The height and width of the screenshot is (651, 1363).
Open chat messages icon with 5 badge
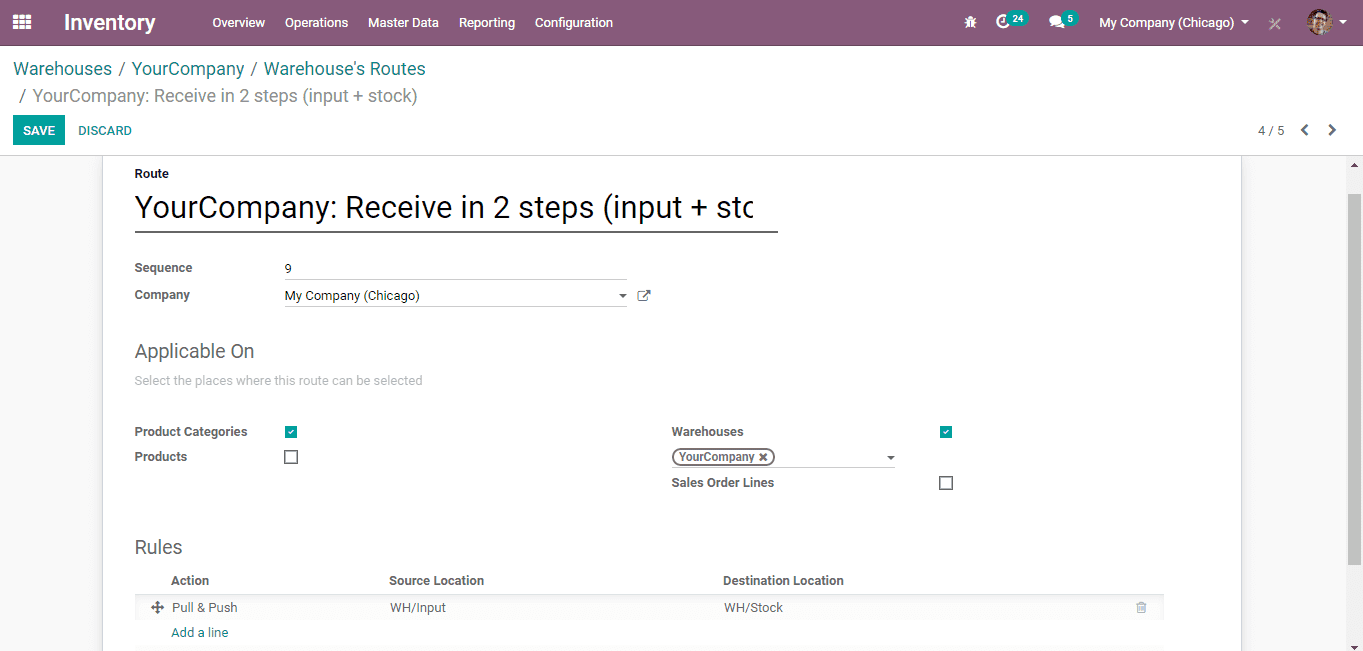[1062, 21]
